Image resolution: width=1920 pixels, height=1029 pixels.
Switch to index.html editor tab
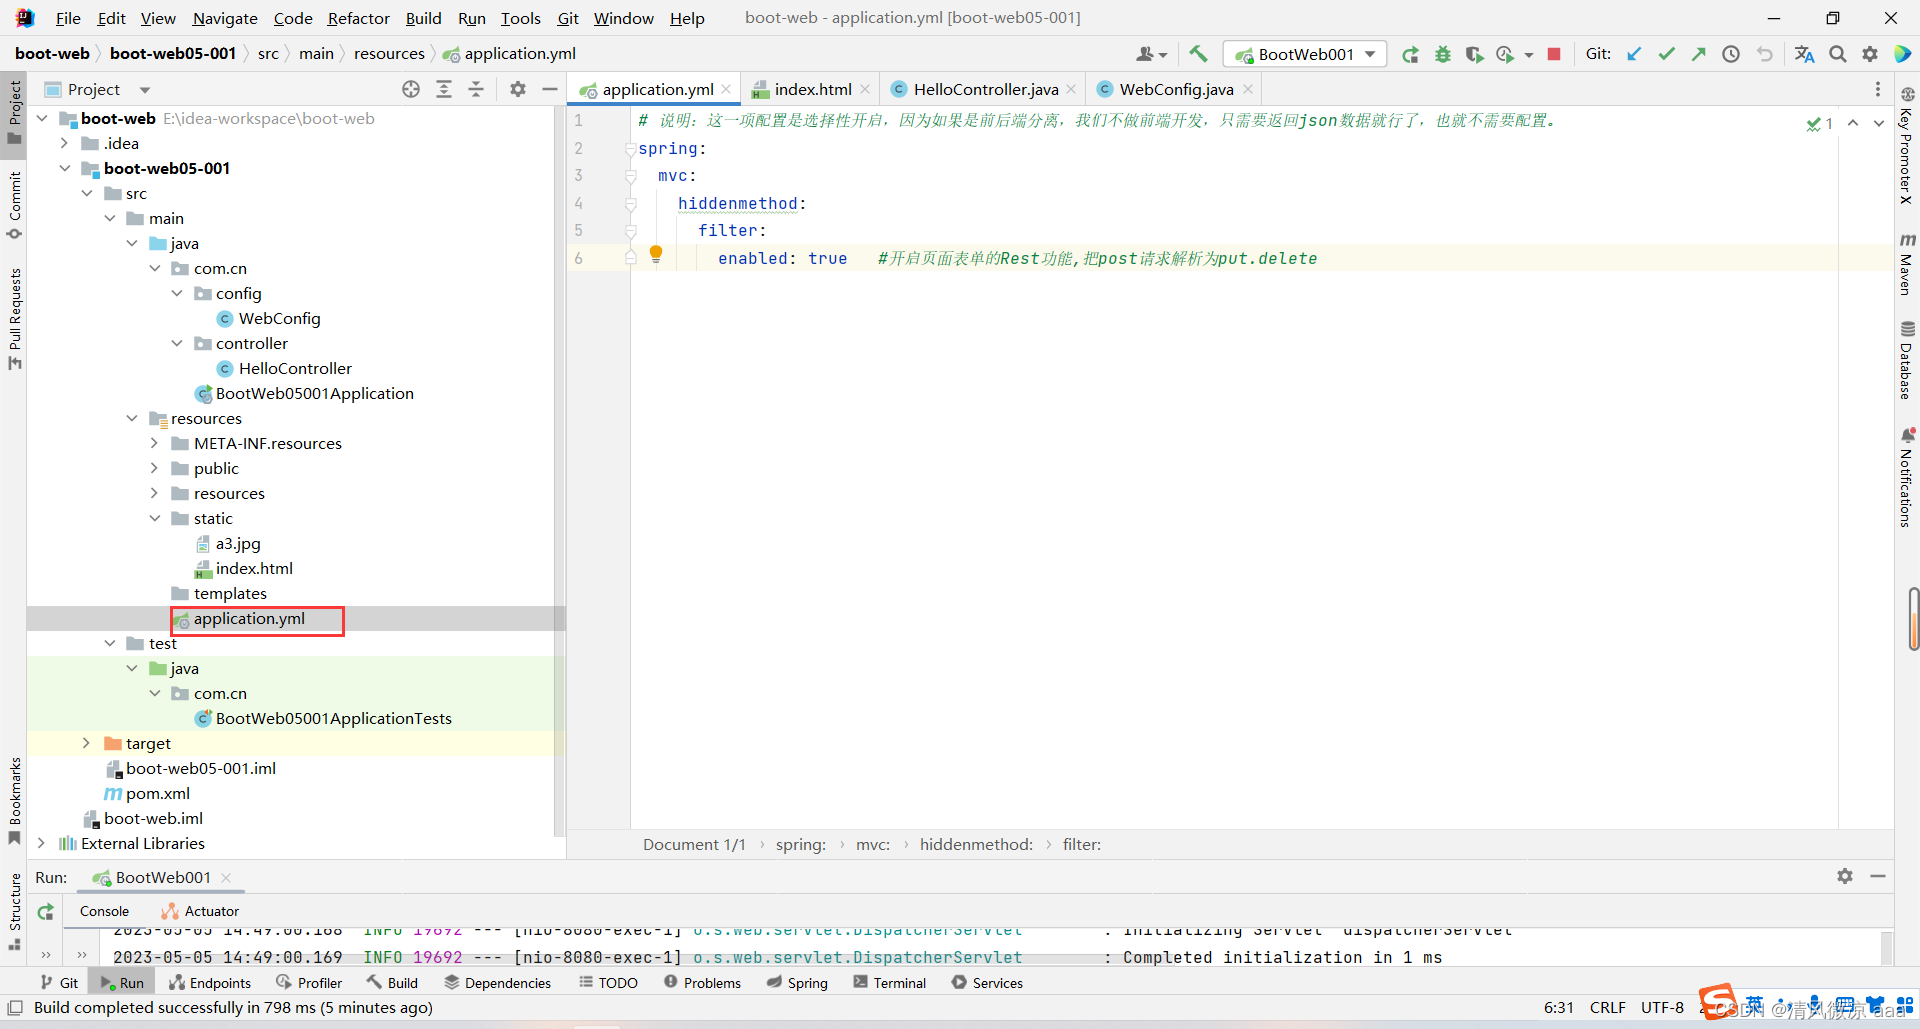coord(813,89)
